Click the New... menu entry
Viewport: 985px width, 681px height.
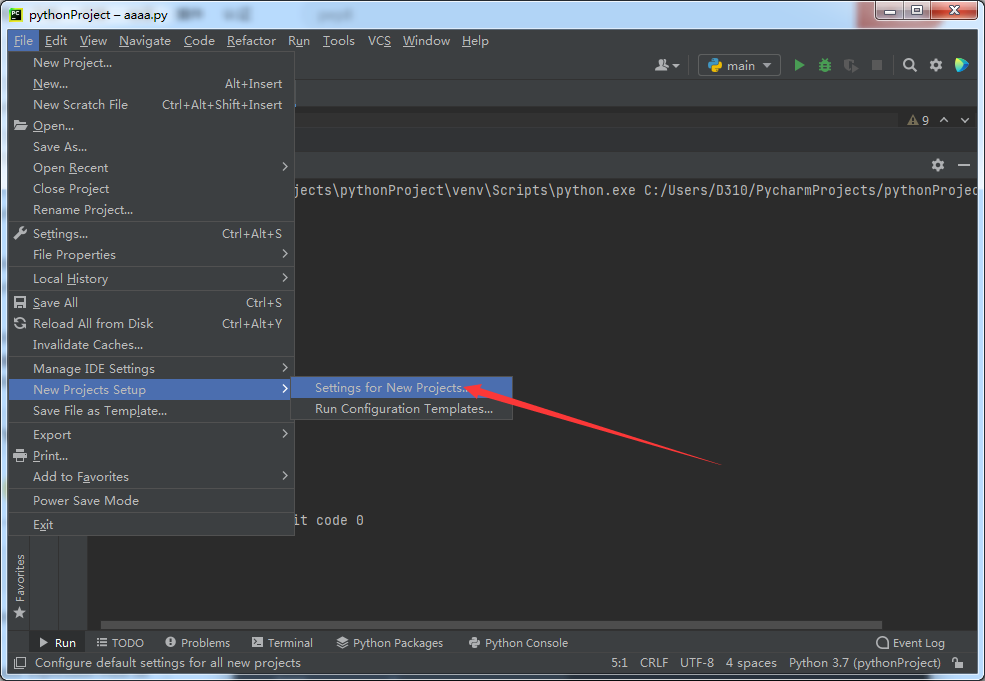[151, 84]
